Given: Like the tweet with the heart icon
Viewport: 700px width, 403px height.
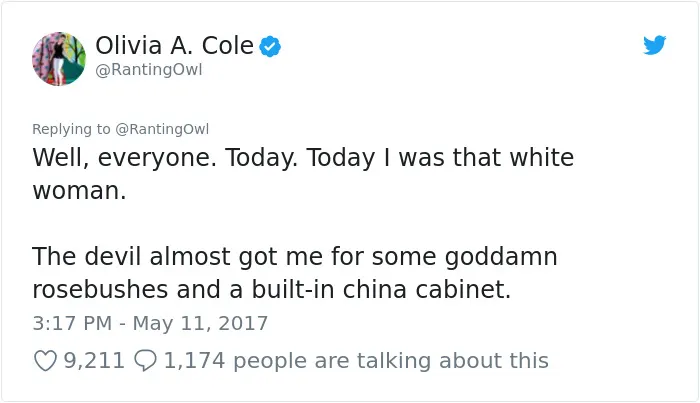Looking at the screenshot, I should (x=46, y=361).
